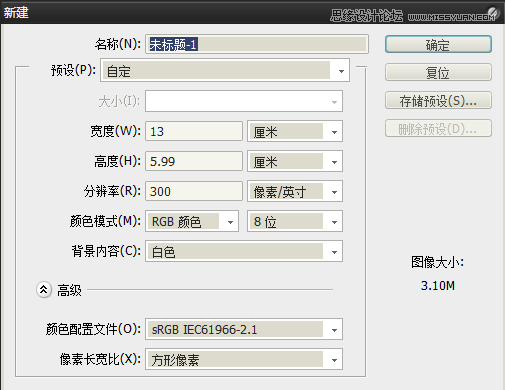505x390 pixels.
Task: Open the height unit dropdown 厘米
Action: [x=295, y=161]
